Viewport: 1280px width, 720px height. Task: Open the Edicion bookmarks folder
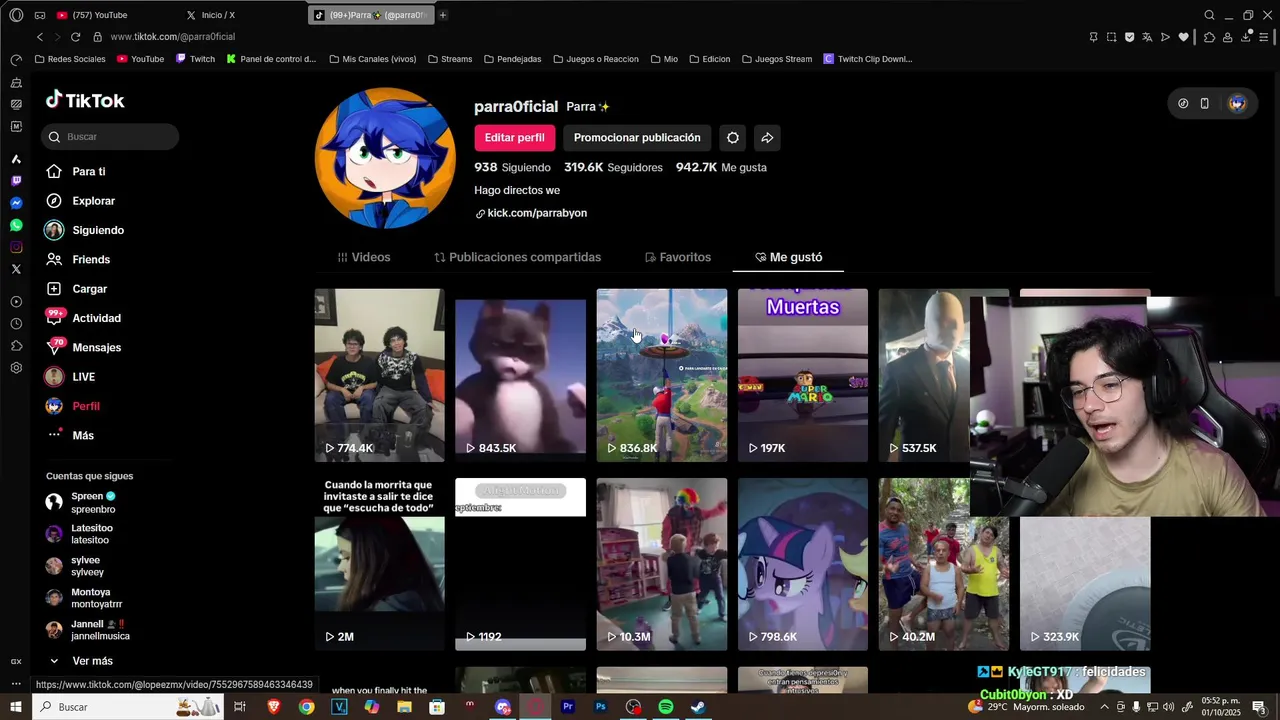[x=709, y=59]
